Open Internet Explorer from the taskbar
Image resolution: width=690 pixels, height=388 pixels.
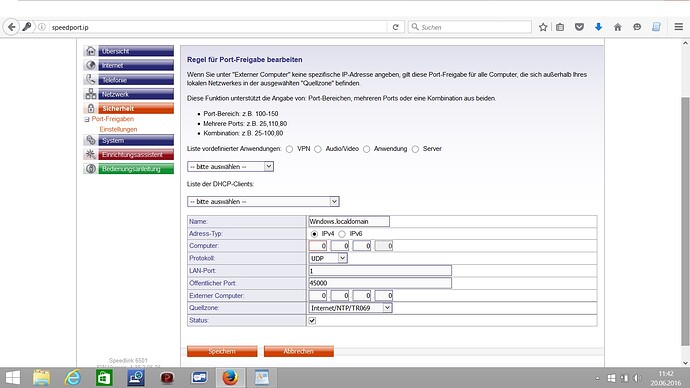[x=73, y=377]
